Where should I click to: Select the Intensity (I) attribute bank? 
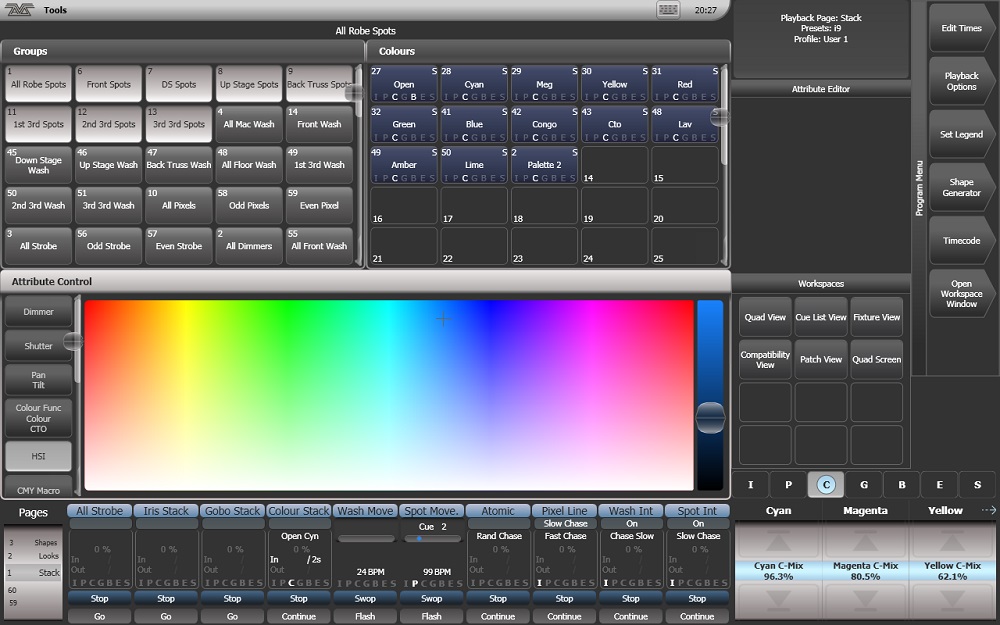(x=750, y=485)
